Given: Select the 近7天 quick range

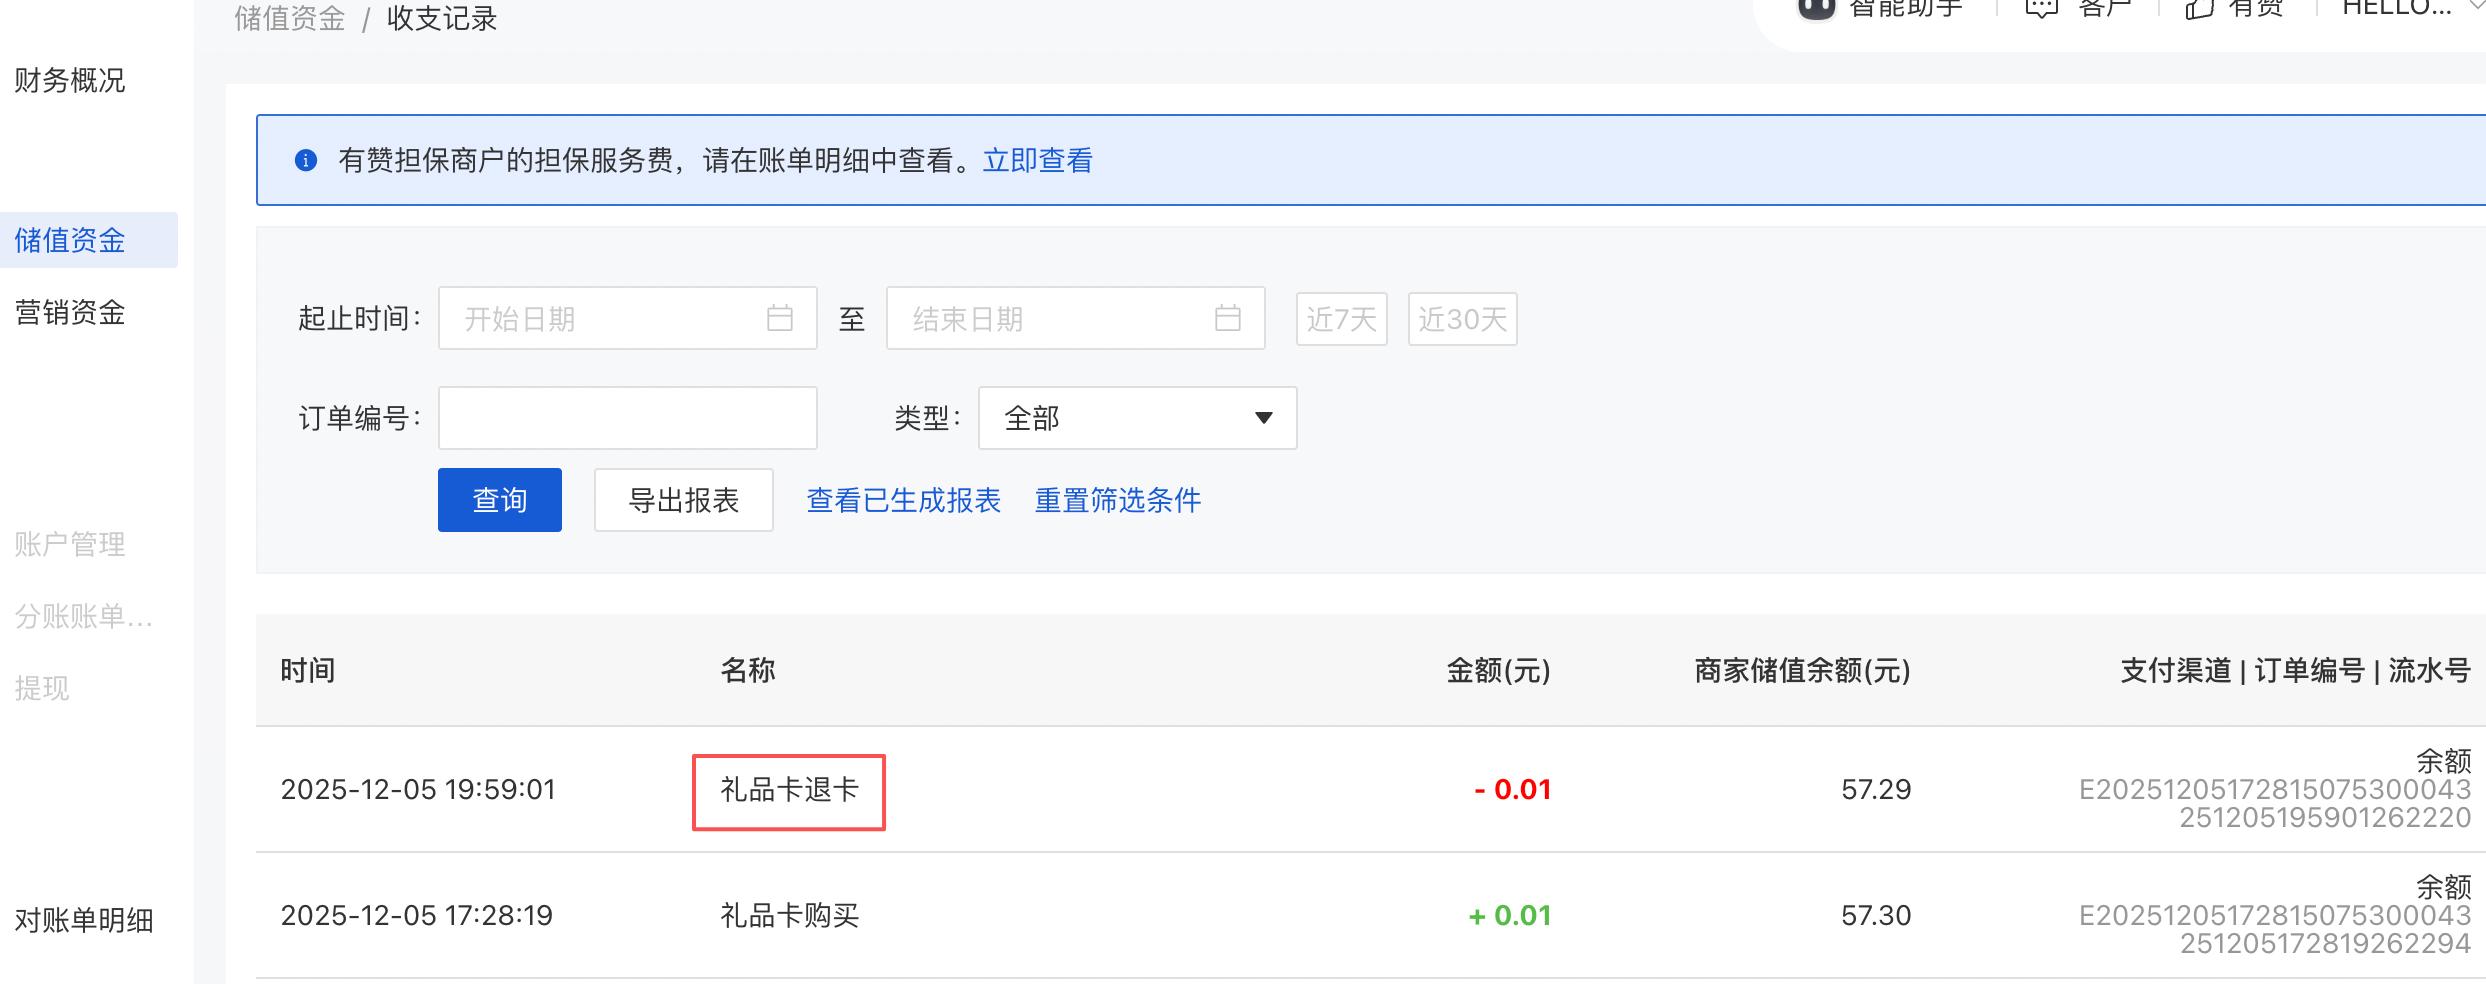Looking at the screenshot, I should (1341, 319).
